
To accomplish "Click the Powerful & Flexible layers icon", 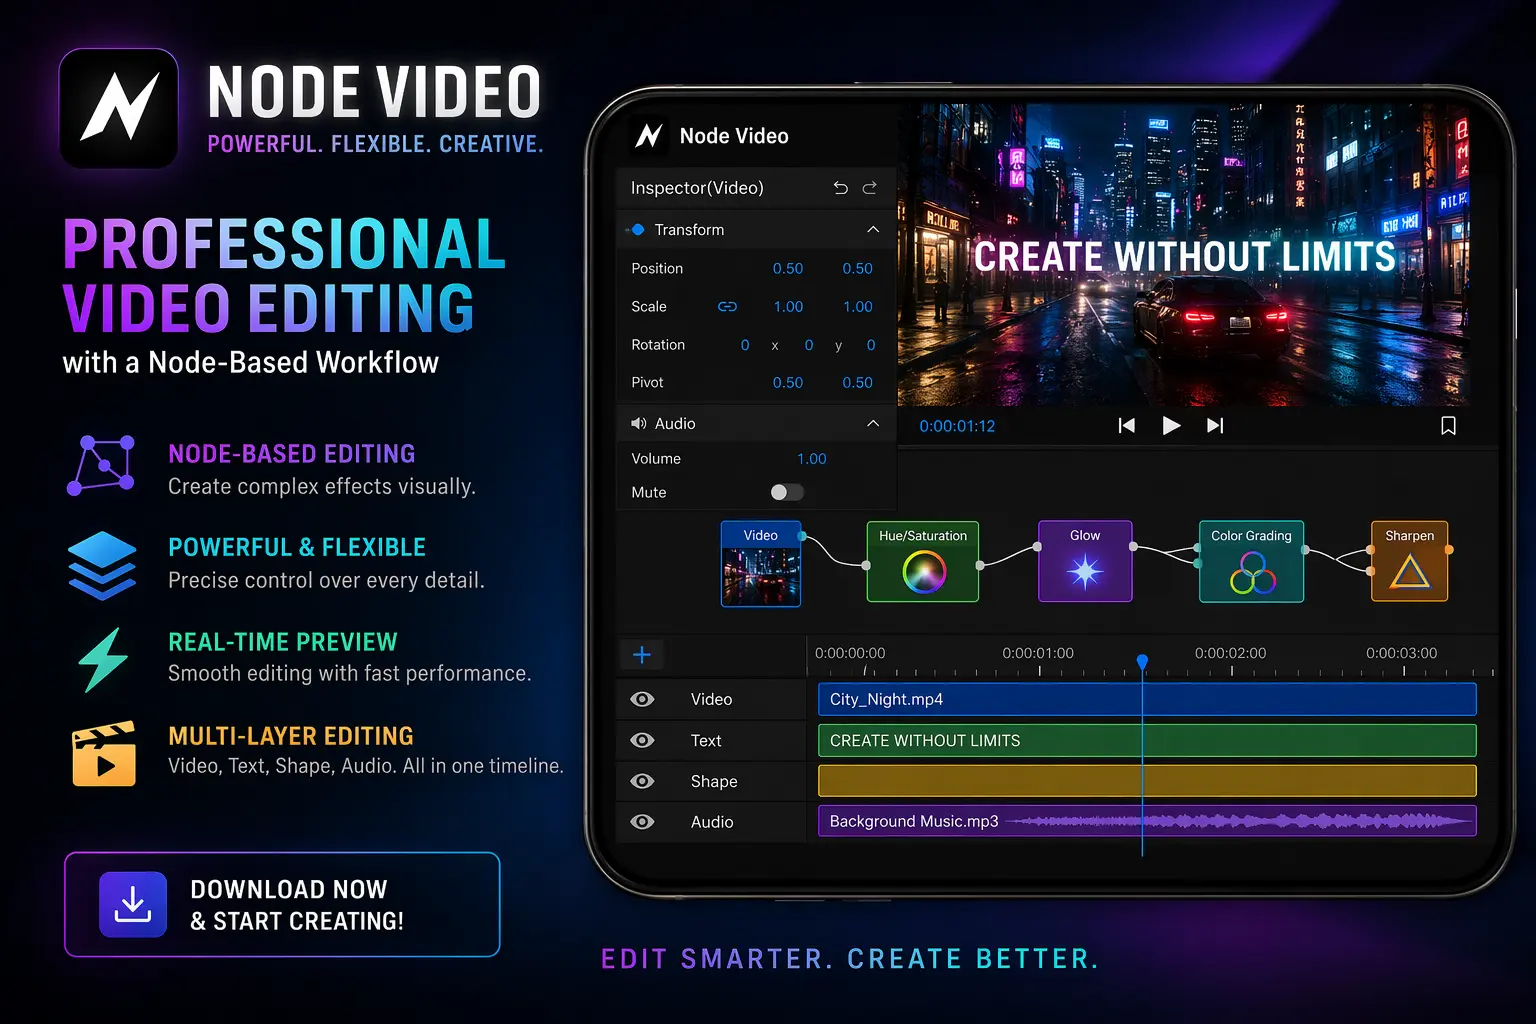I will coord(102,566).
